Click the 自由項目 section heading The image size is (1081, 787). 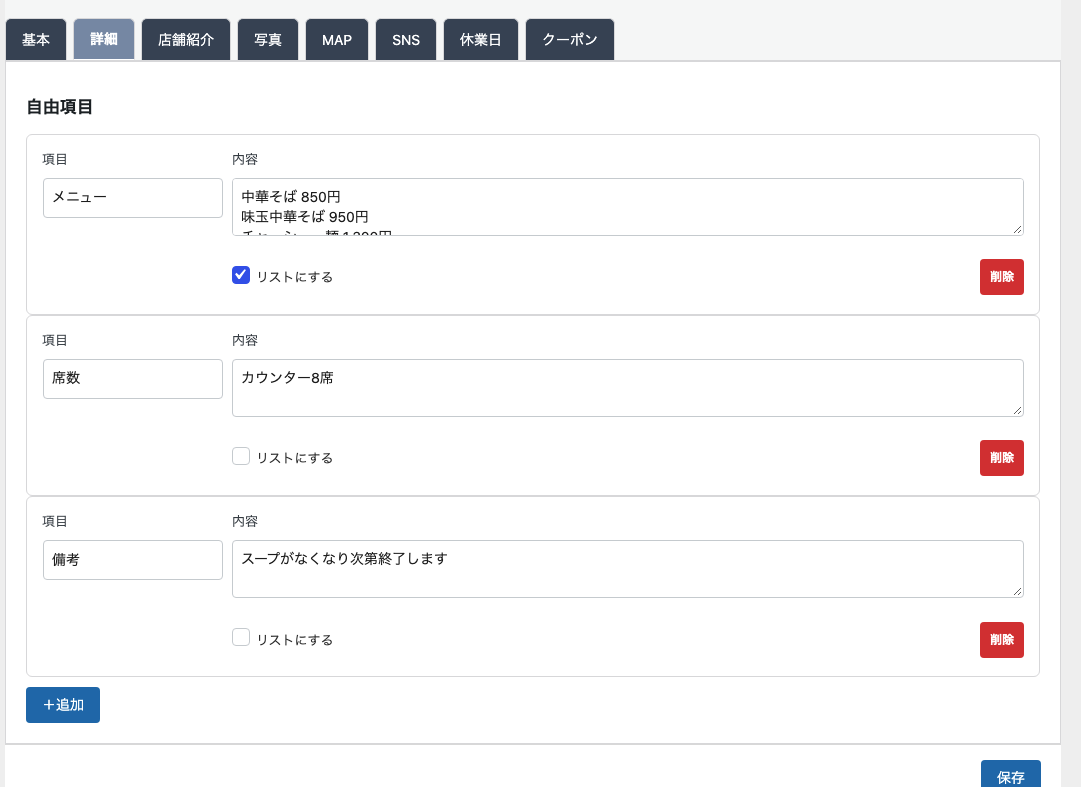[x=59, y=107]
